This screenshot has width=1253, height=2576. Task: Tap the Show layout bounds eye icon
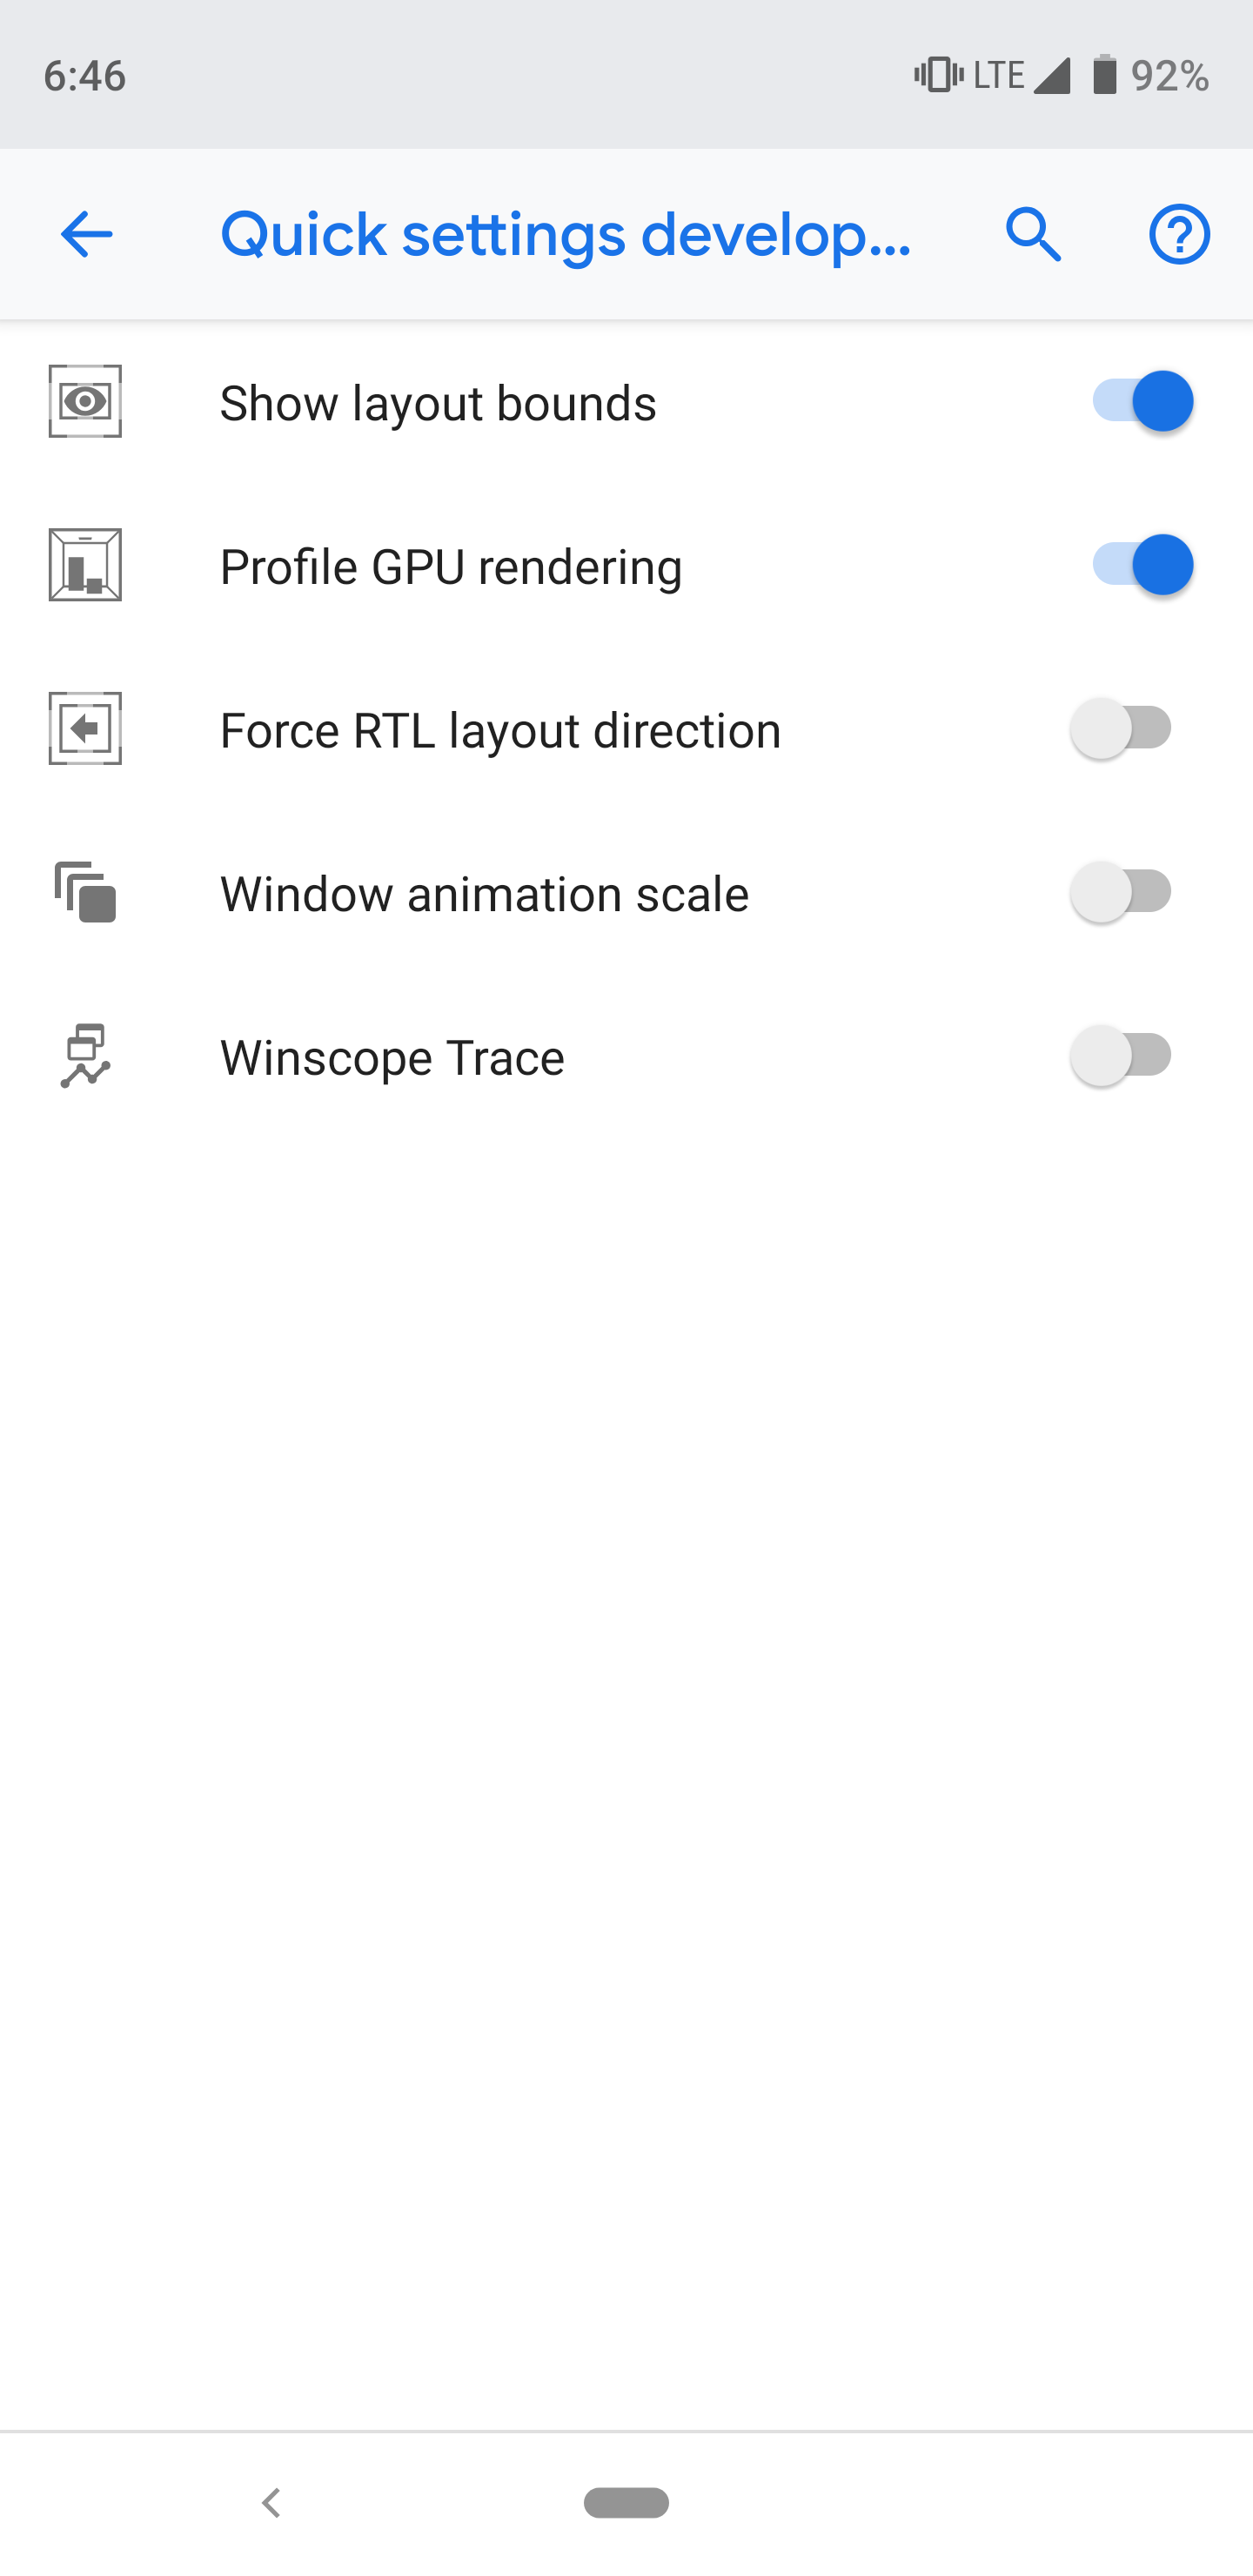point(85,402)
